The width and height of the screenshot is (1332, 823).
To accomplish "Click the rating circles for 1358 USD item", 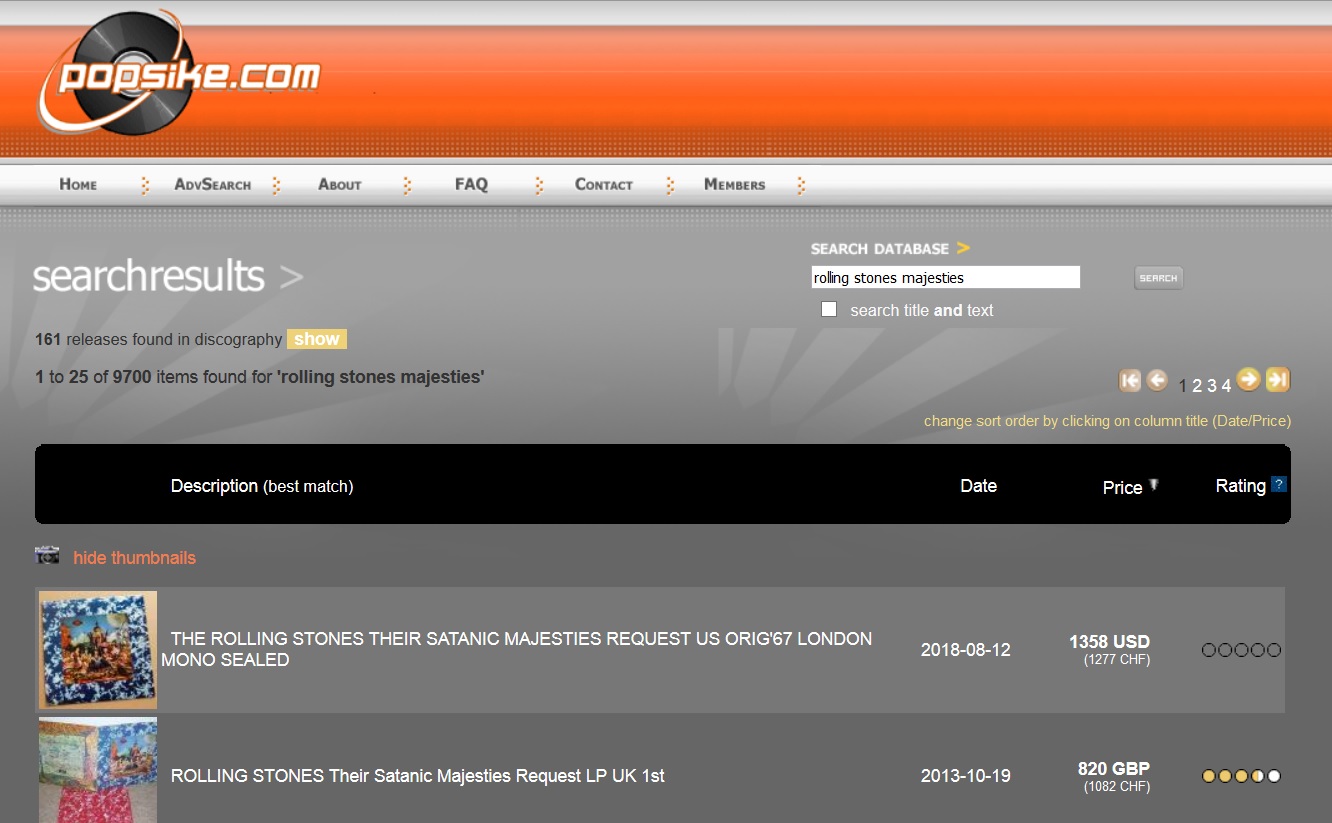I will tap(1241, 650).
